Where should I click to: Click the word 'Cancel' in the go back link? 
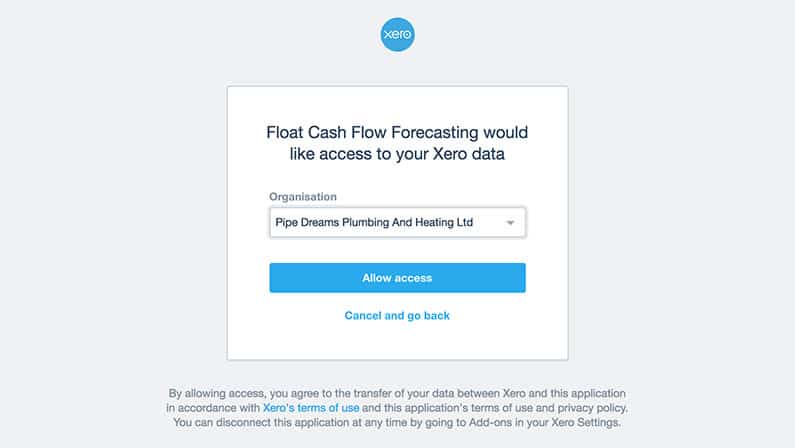click(363, 316)
